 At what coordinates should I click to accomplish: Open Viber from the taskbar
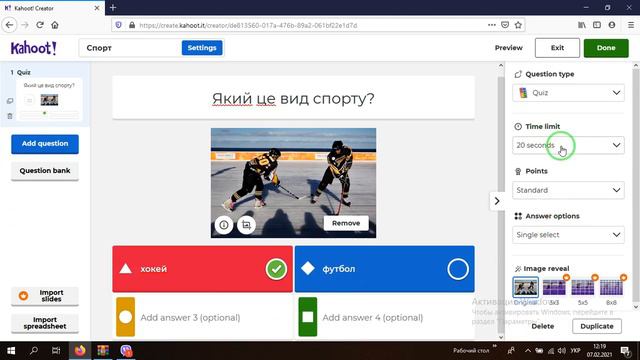coord(126,351)
